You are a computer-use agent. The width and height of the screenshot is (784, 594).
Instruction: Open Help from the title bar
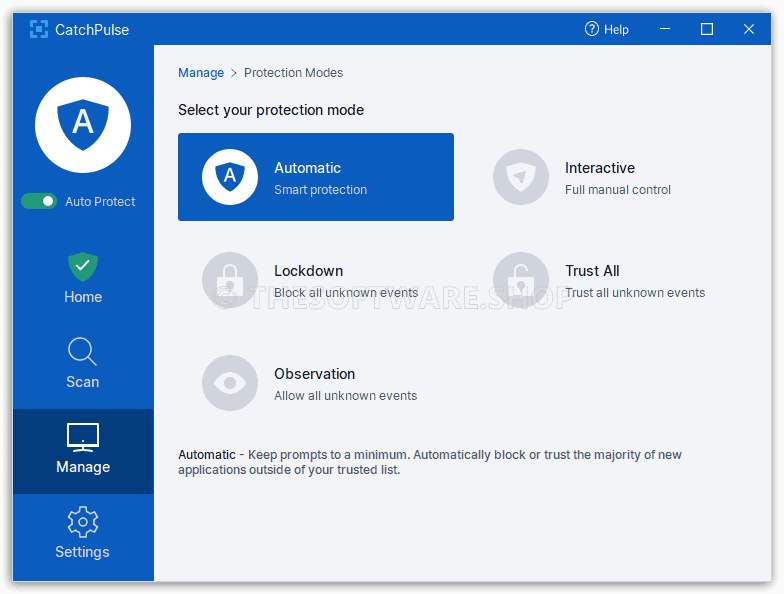click(606, 30)
